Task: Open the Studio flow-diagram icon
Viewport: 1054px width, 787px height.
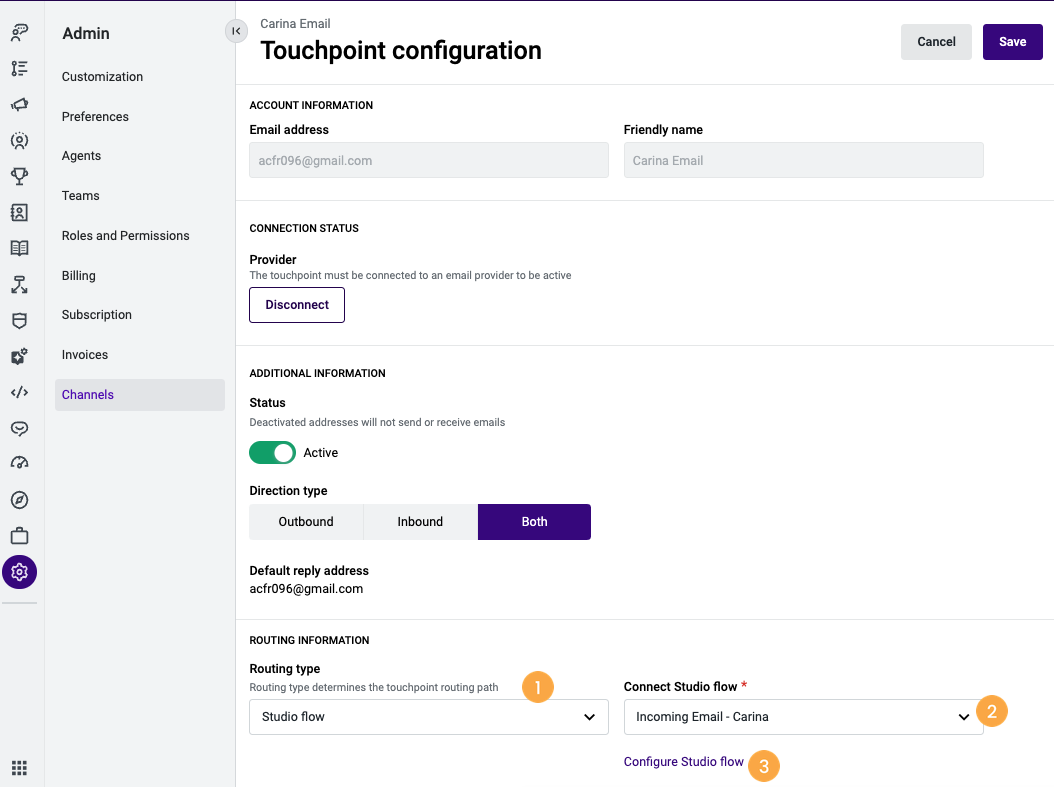Action: pyautogui.click(x=19, y=284)
